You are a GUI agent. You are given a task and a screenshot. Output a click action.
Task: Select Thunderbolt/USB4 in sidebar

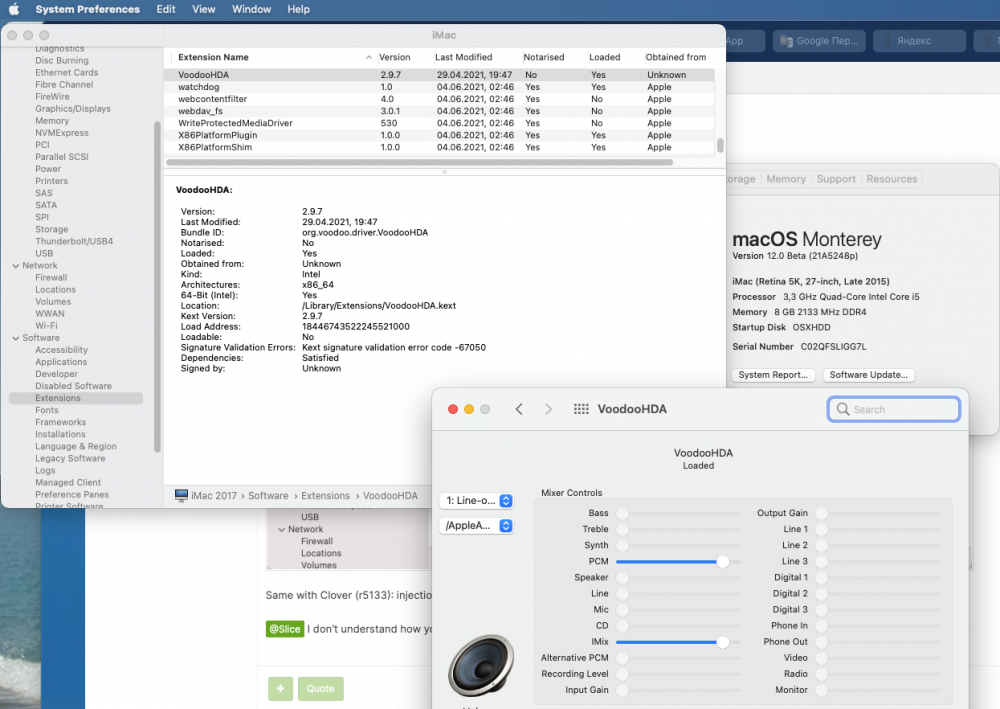(74, 242)
